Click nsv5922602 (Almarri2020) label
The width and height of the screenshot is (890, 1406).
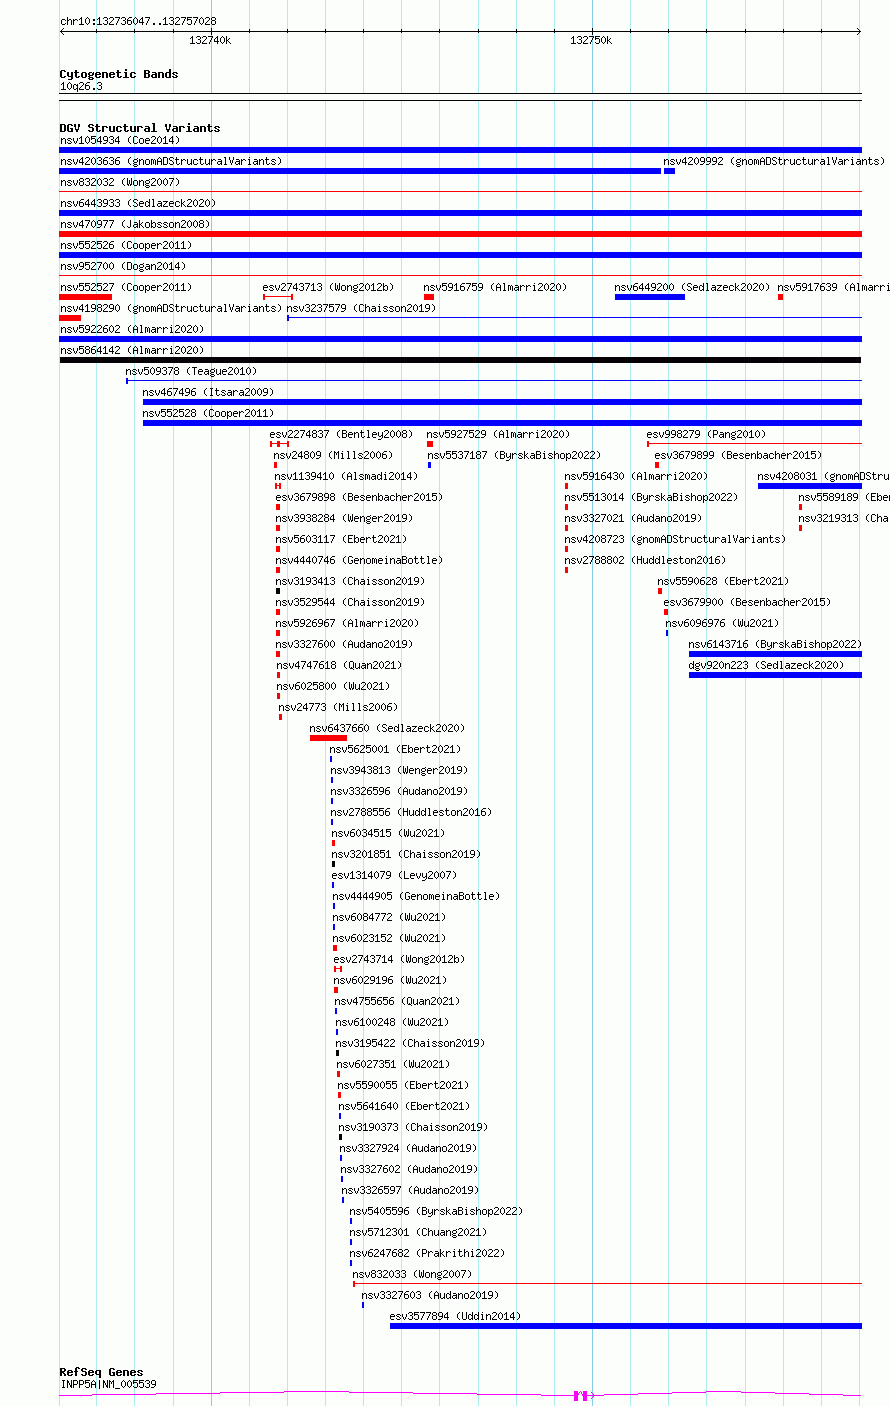pos(132,329)
